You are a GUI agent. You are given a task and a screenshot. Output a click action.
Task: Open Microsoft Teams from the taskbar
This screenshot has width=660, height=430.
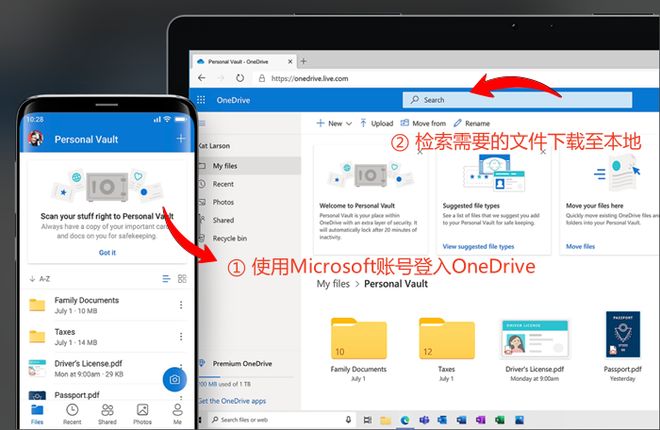[x=424, y=419]
